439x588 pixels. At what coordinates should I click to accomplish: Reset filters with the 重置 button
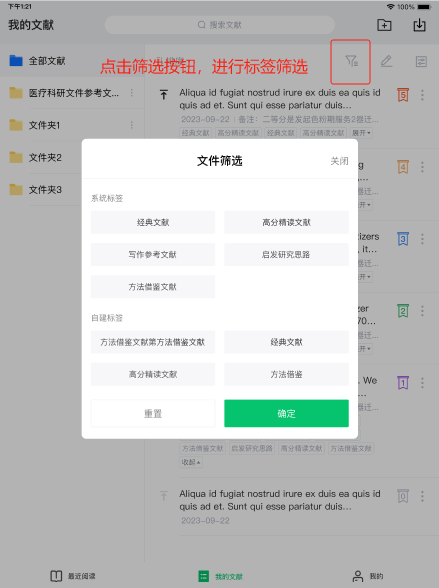(153, 413)
